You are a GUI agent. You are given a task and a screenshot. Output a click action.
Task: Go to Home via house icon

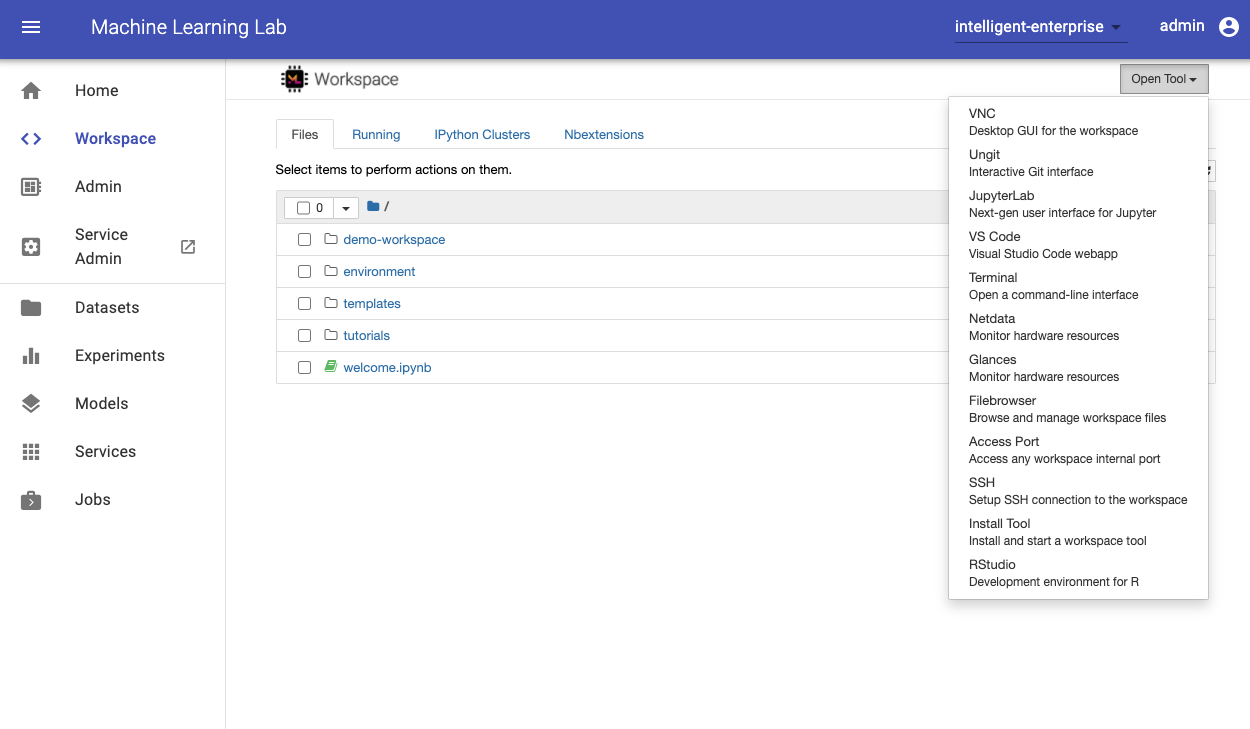tap(31, 91)
